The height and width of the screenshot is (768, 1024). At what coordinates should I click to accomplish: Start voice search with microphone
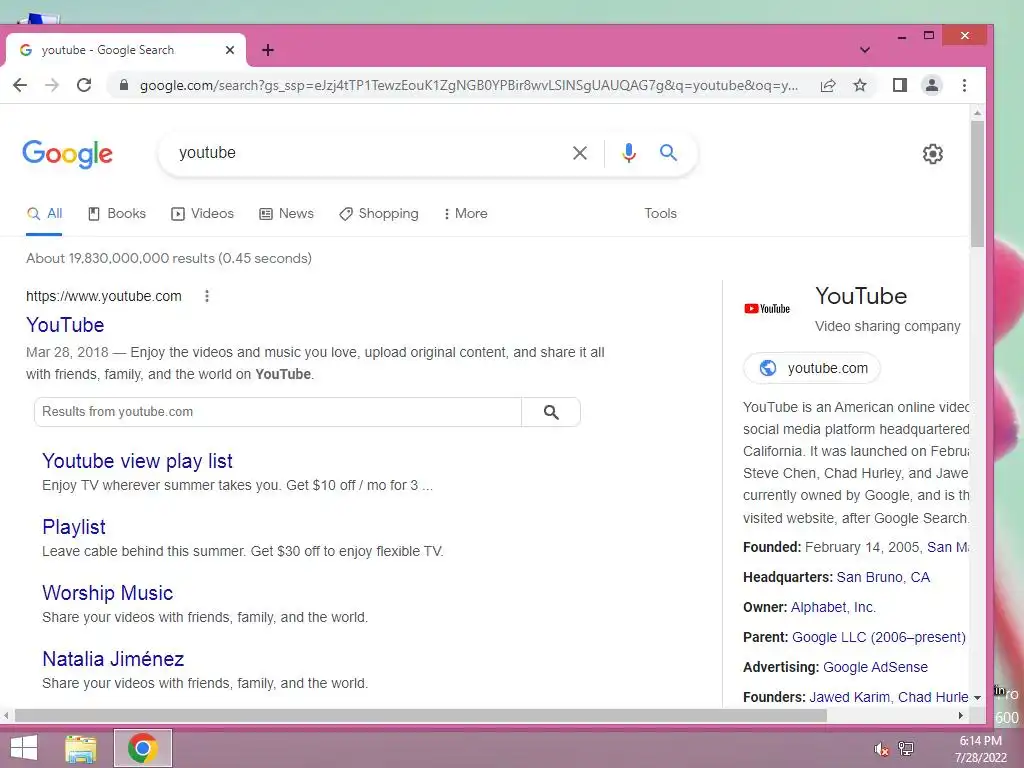(629, 153)
